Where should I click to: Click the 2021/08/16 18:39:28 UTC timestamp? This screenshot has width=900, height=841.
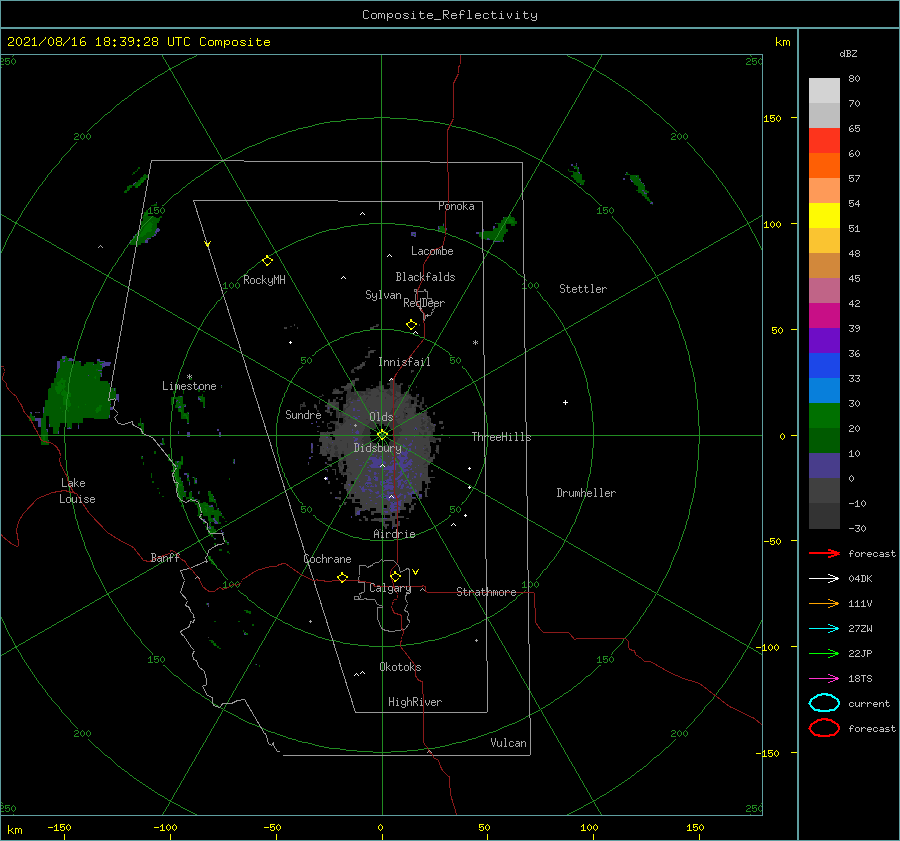coord(99,42)
